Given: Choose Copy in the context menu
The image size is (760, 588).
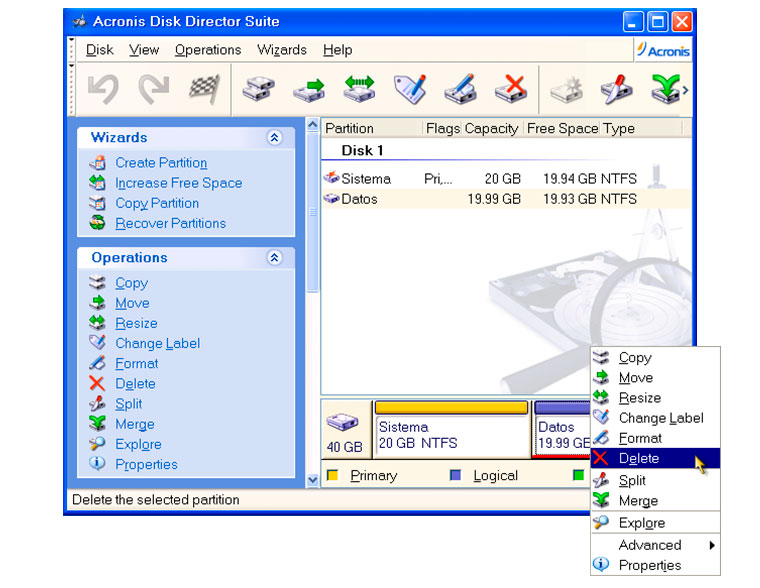Looking at the screenshot, I should 655,358.
